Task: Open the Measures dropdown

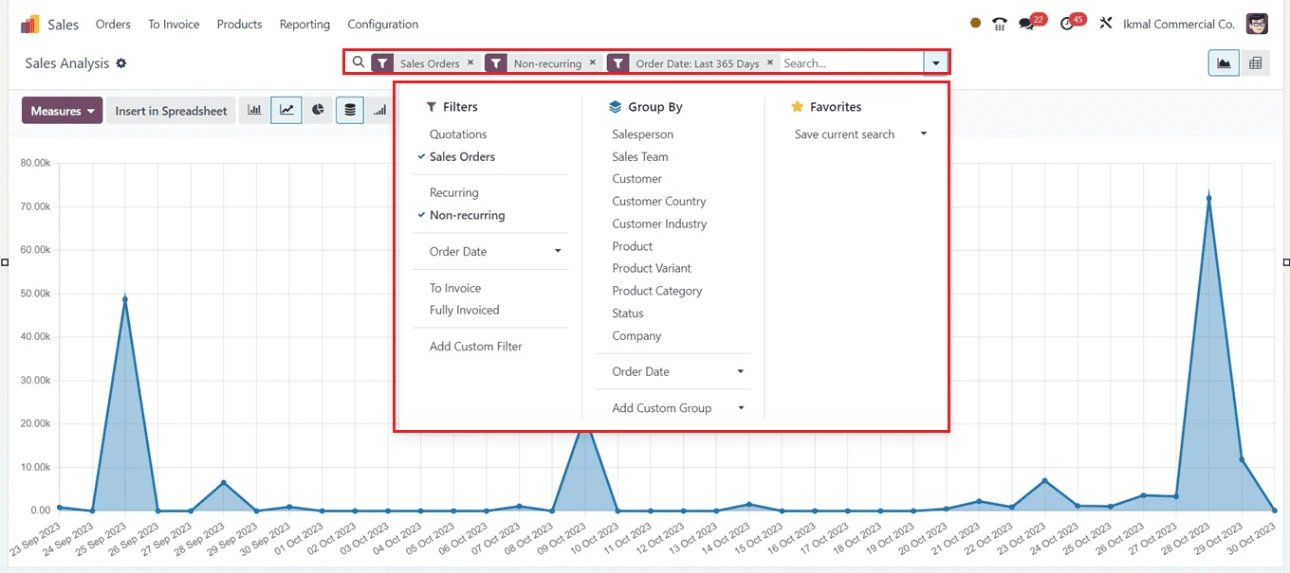Action: point(62,111)
